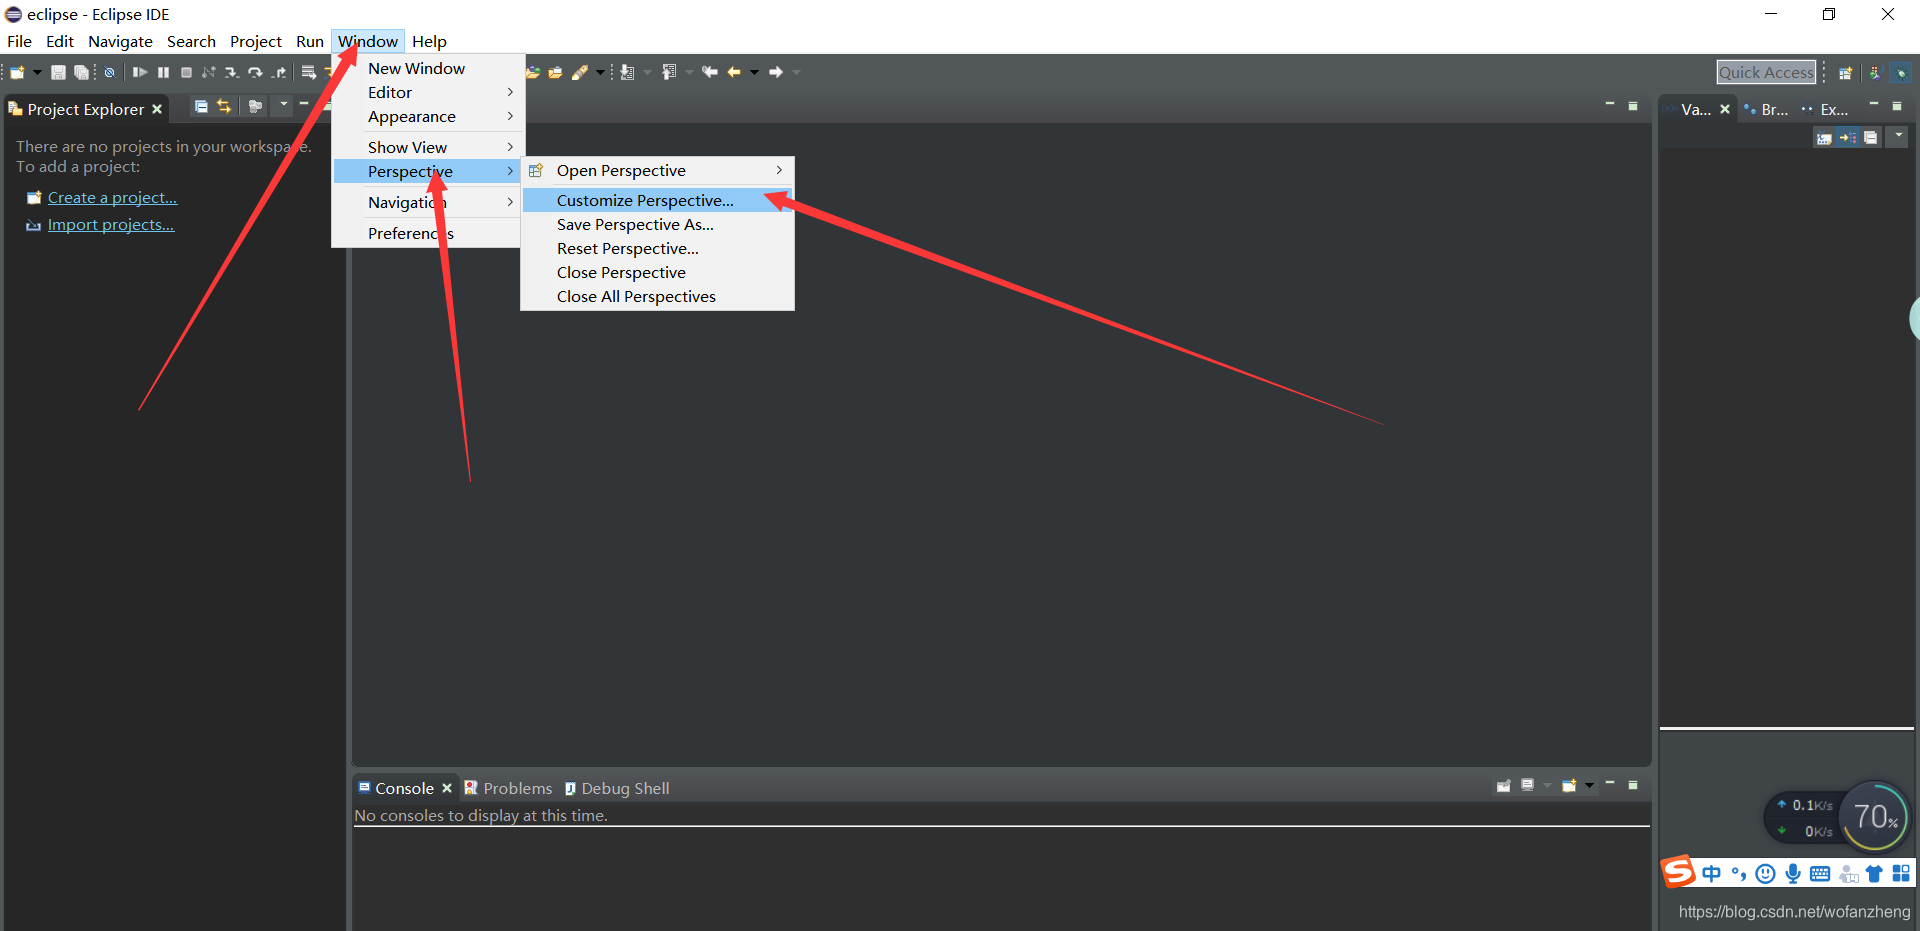Click Sogou input Chinese mode icon
Viewport: 1920px width, 931px height.
tap(1711, 874)
